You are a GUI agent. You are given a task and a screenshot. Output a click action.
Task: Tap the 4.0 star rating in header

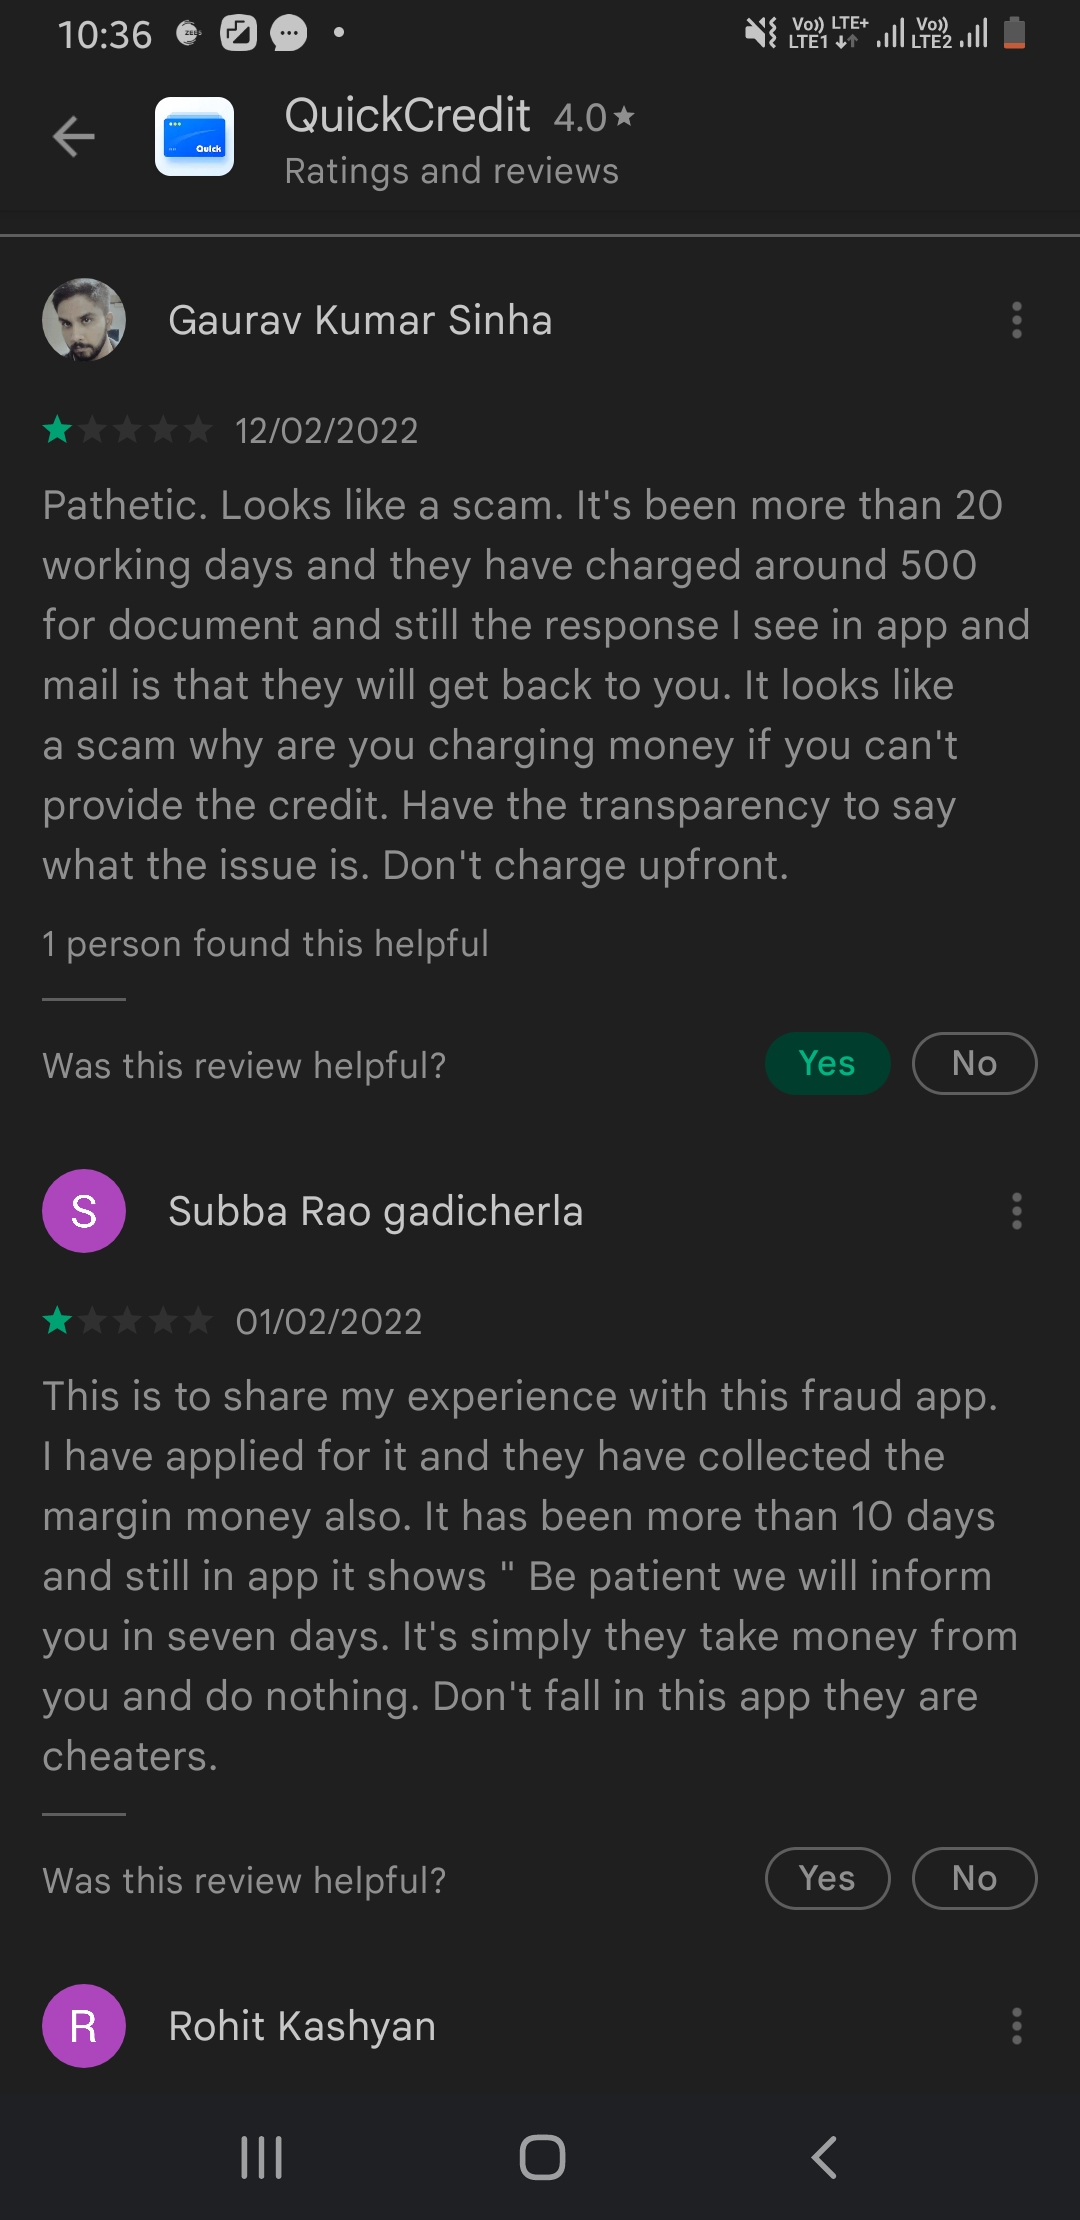(x=594, y=118)
